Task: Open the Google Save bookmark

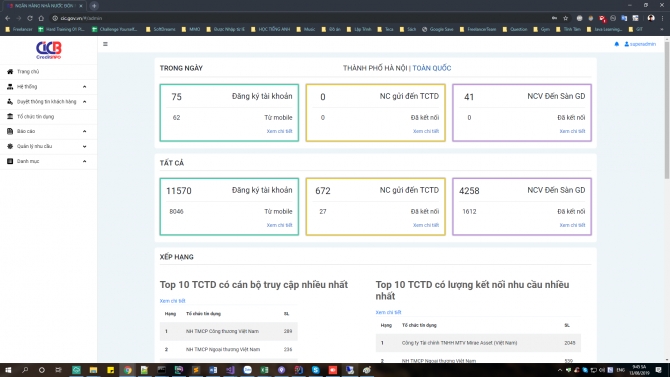Action: coord(437,29)
